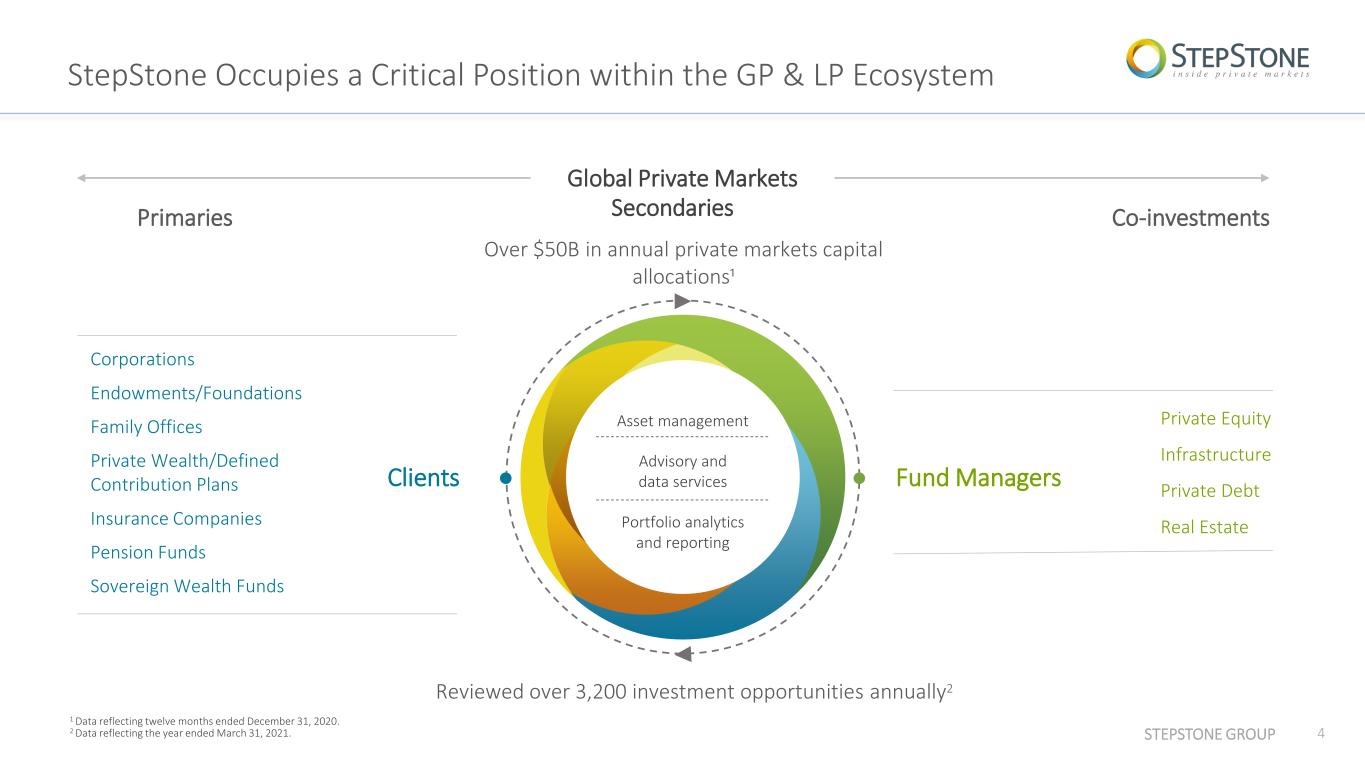The width and height of the screenshot is (1365, 768).
Task: Click the blue swirl segment of the ring
Action: (x=760, y=590)
